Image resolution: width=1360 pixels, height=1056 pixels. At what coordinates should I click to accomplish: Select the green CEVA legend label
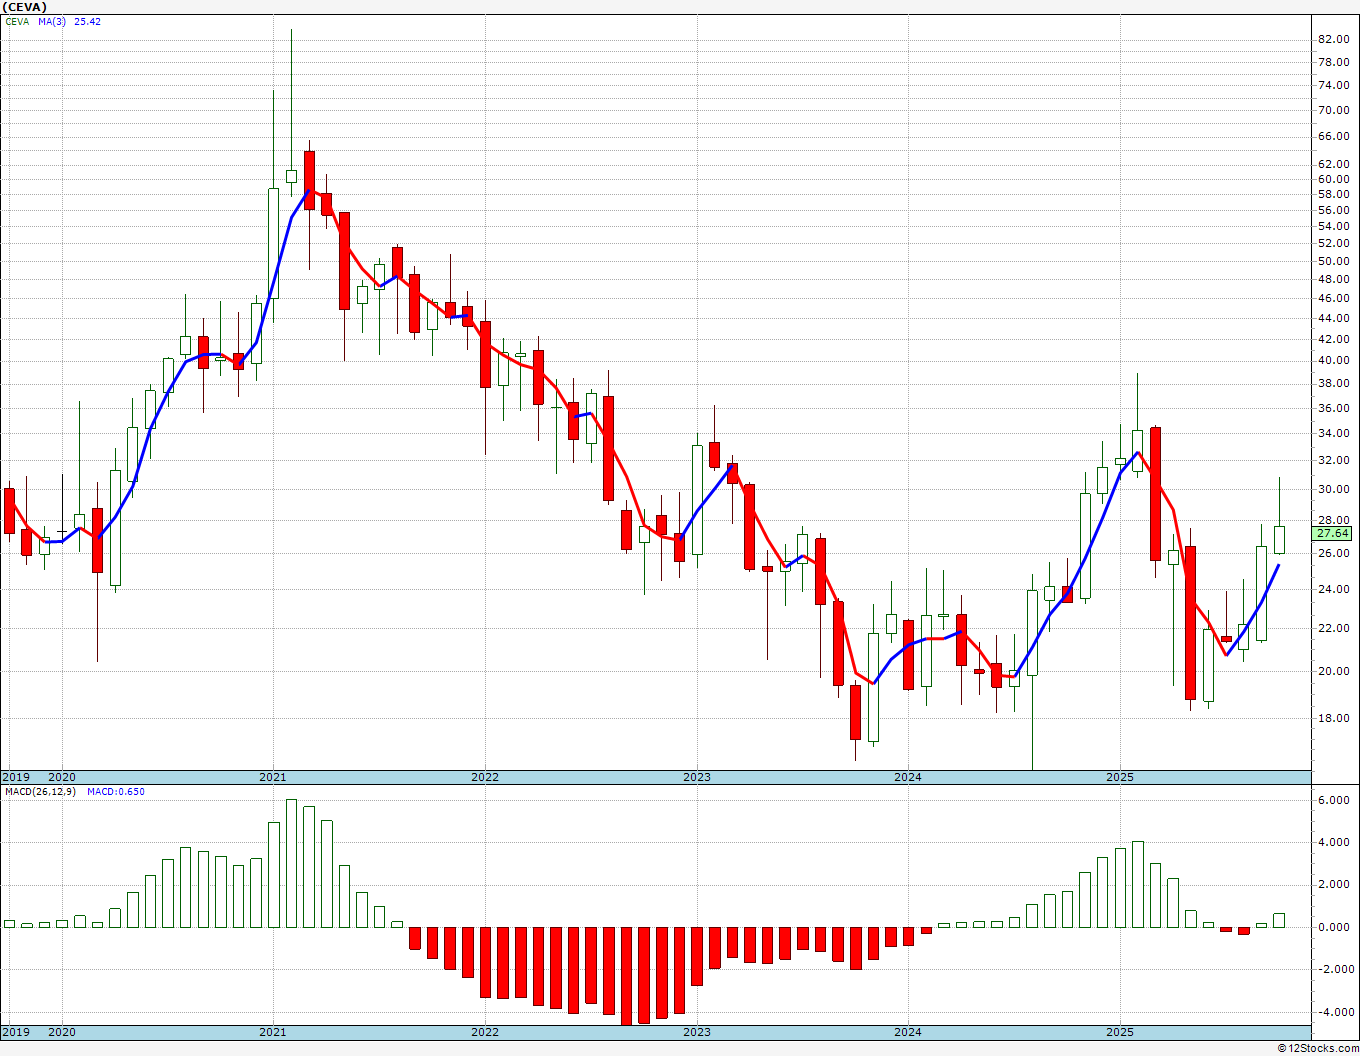coord(17,21)
